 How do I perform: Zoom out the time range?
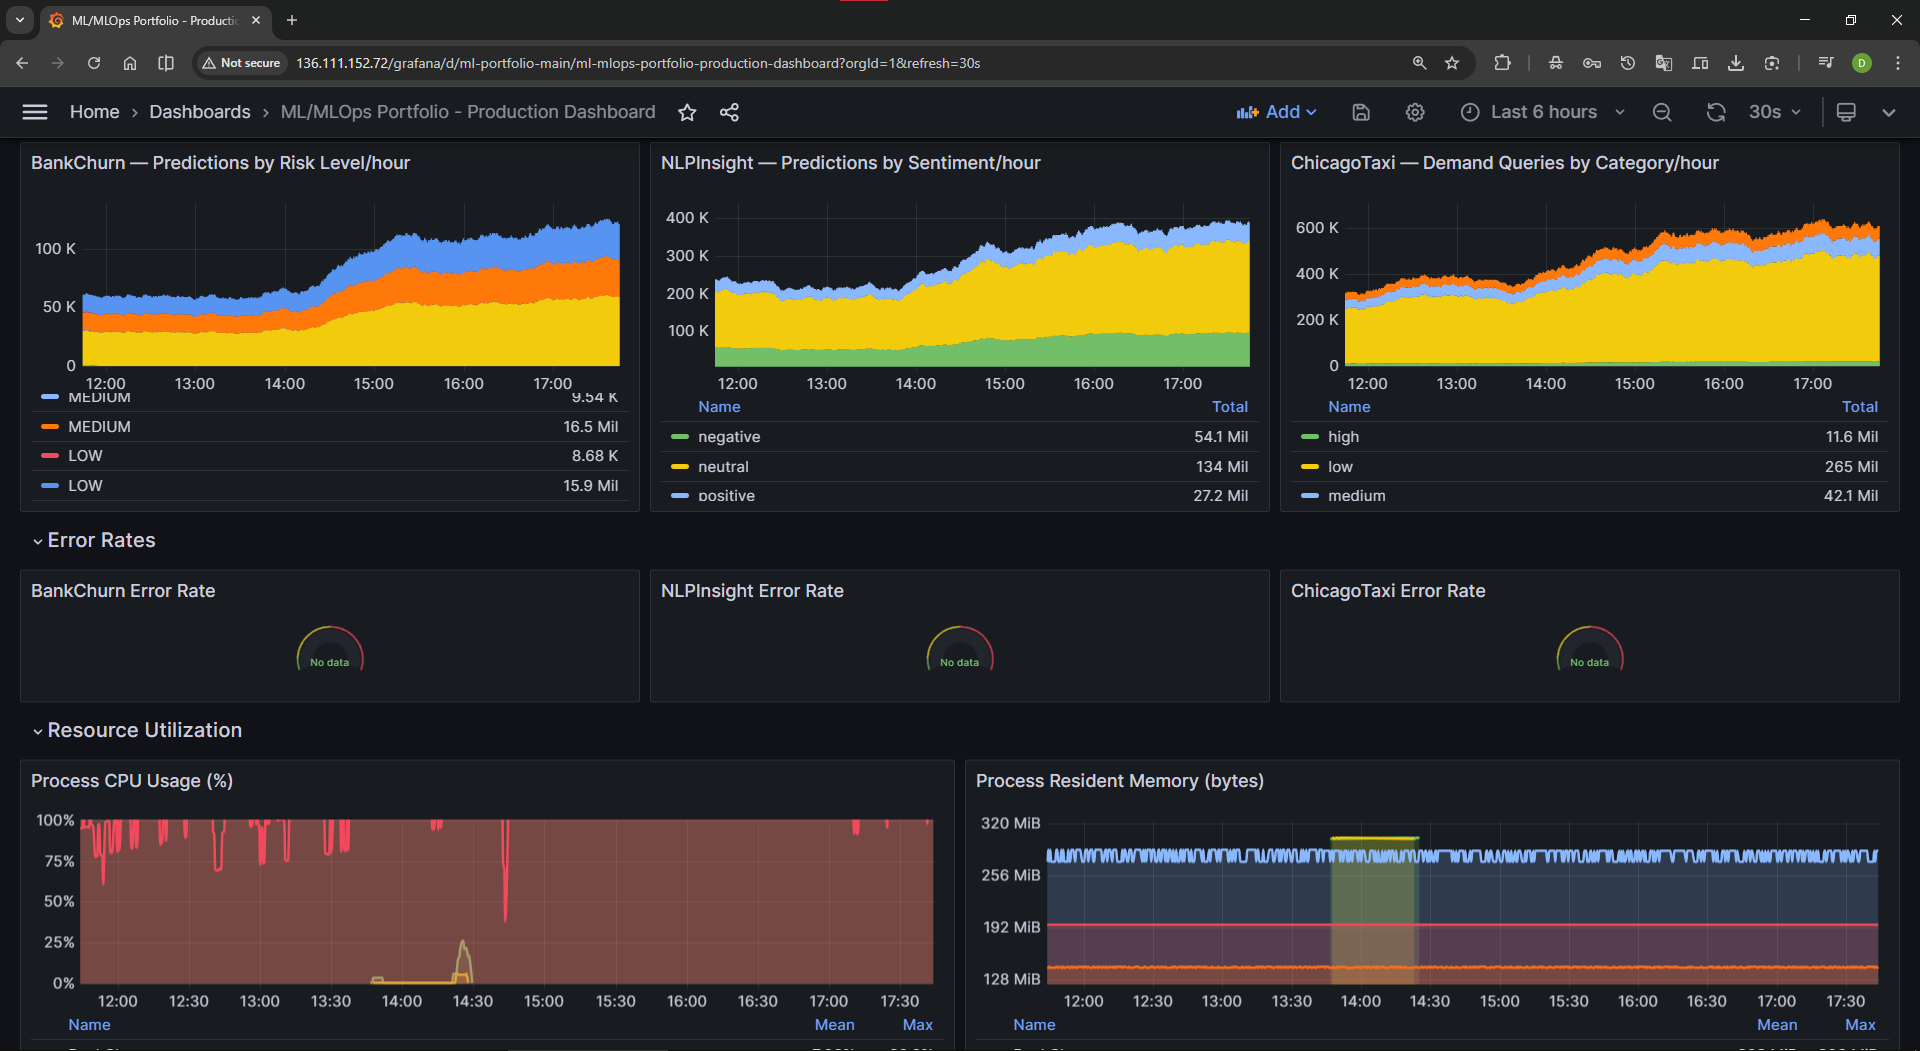pyautogui.click(x=1662, y=112)
